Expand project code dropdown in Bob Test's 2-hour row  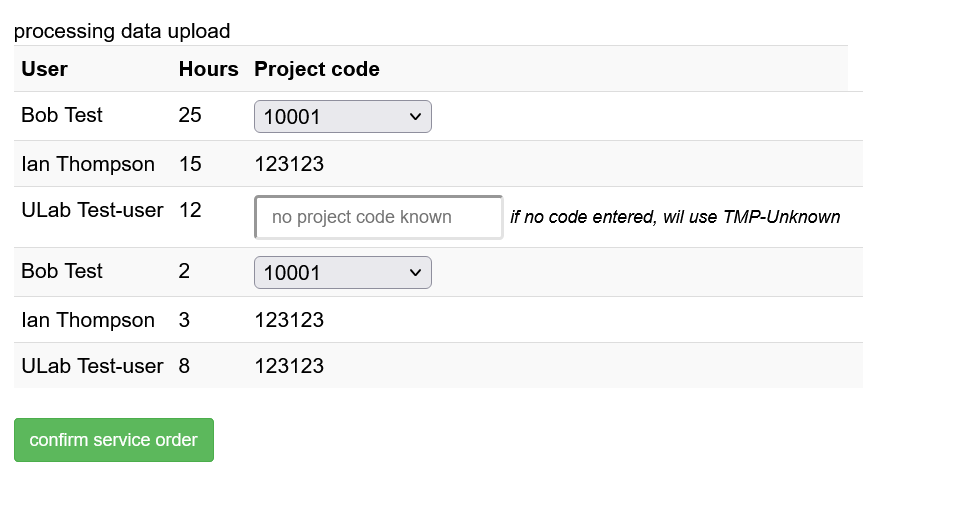tap(342, 273)
